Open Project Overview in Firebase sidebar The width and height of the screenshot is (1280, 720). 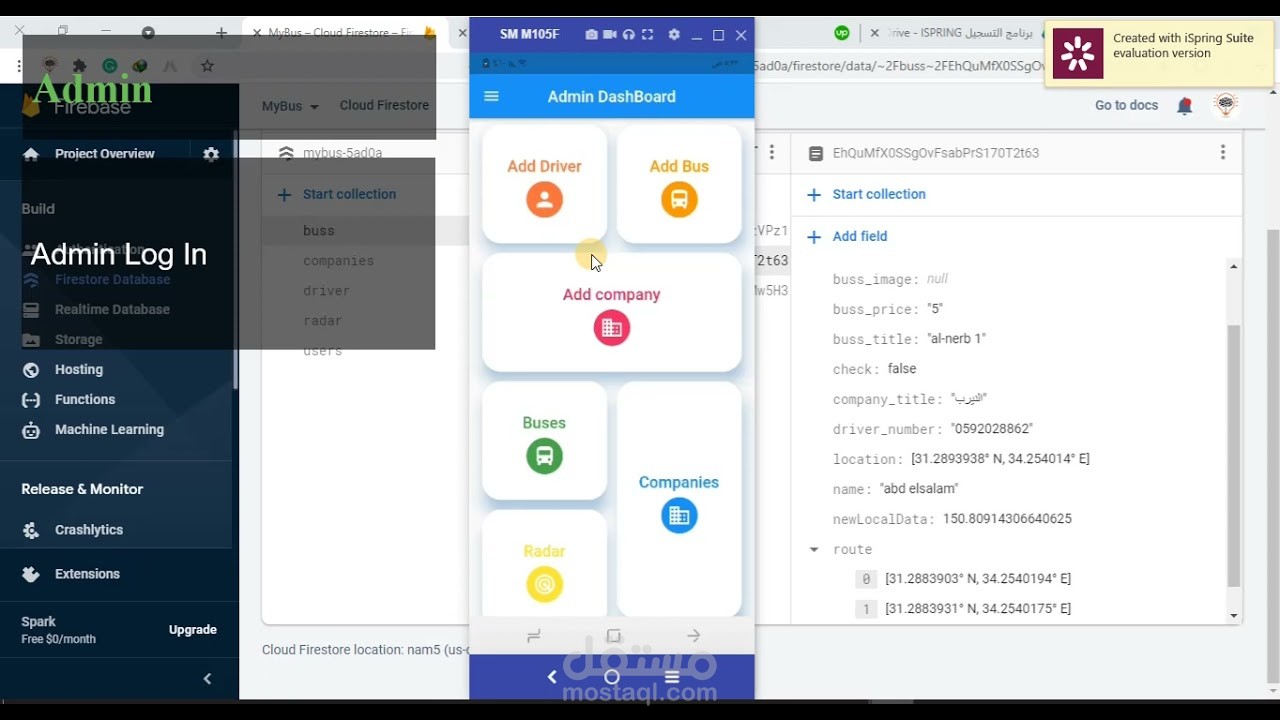click(105, 154)
